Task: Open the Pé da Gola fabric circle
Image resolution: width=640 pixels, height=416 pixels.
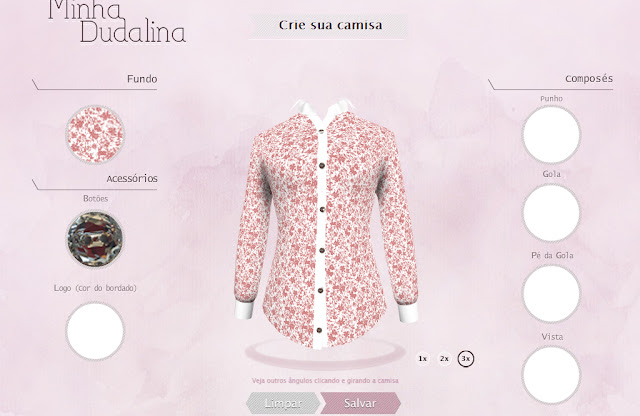Action: click(551, 294)
